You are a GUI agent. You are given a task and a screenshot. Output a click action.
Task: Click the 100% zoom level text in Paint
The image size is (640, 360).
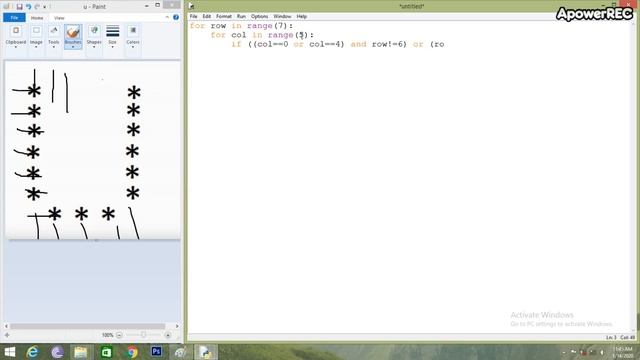click(x=107, y=335)
